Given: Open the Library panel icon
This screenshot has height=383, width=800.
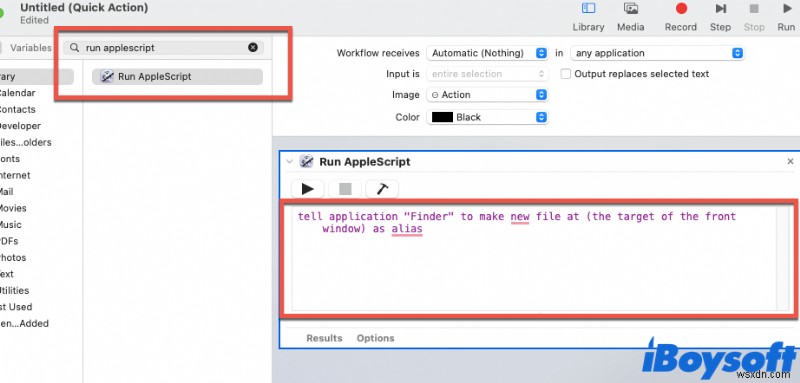Looking at the screenshot, I should pyautogui.click(x=588, y=9).
